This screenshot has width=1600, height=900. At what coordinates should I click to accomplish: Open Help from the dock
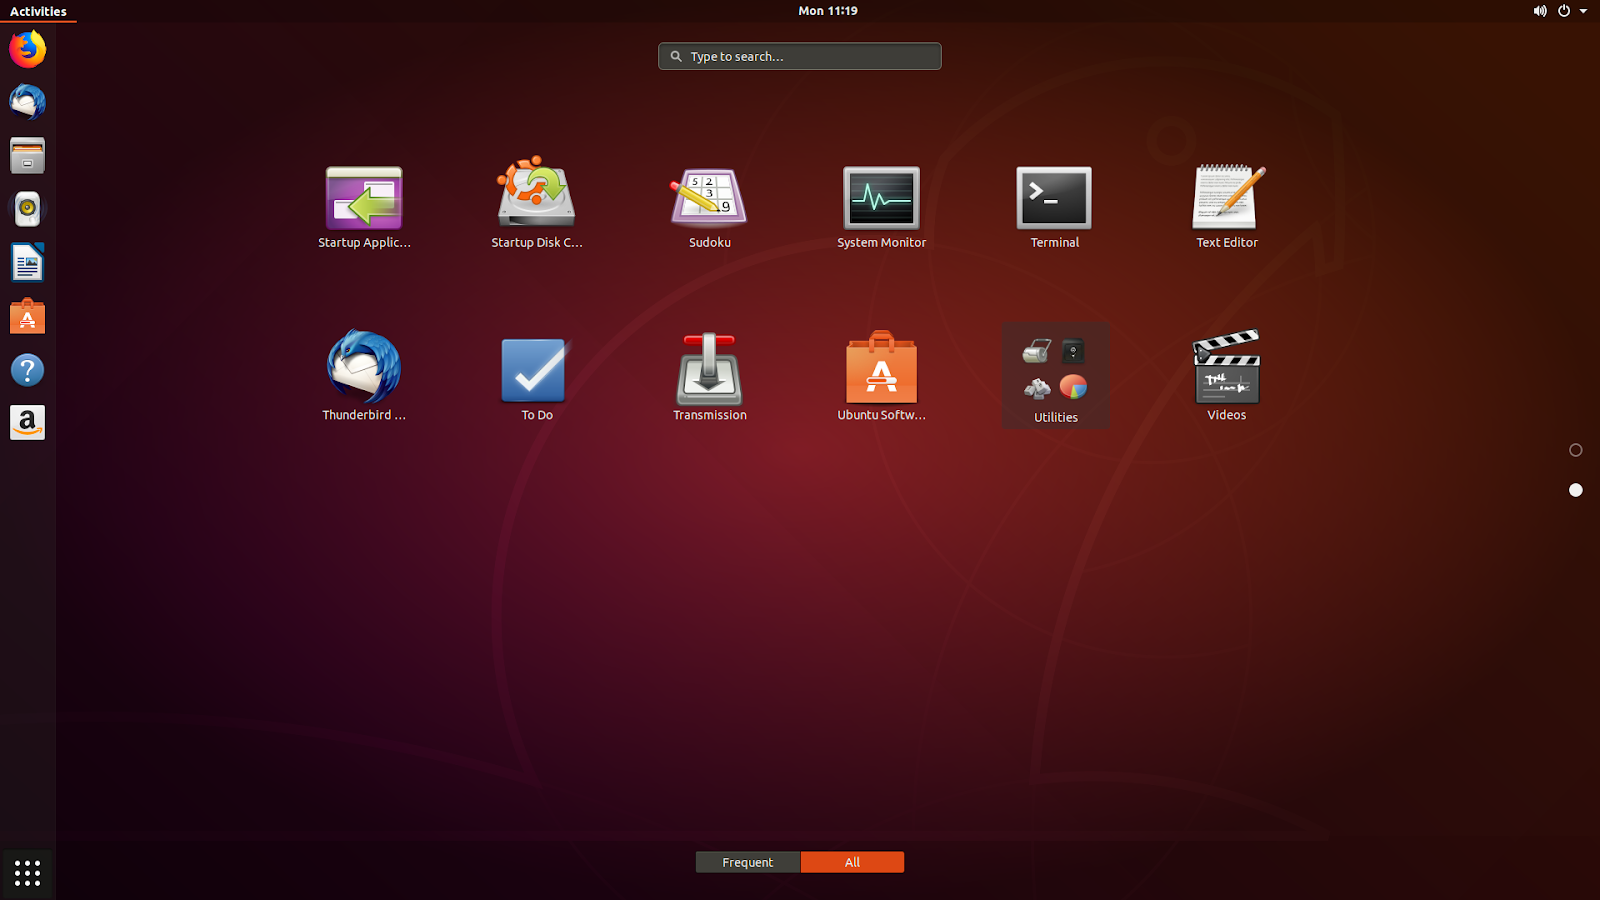(27, 370)
